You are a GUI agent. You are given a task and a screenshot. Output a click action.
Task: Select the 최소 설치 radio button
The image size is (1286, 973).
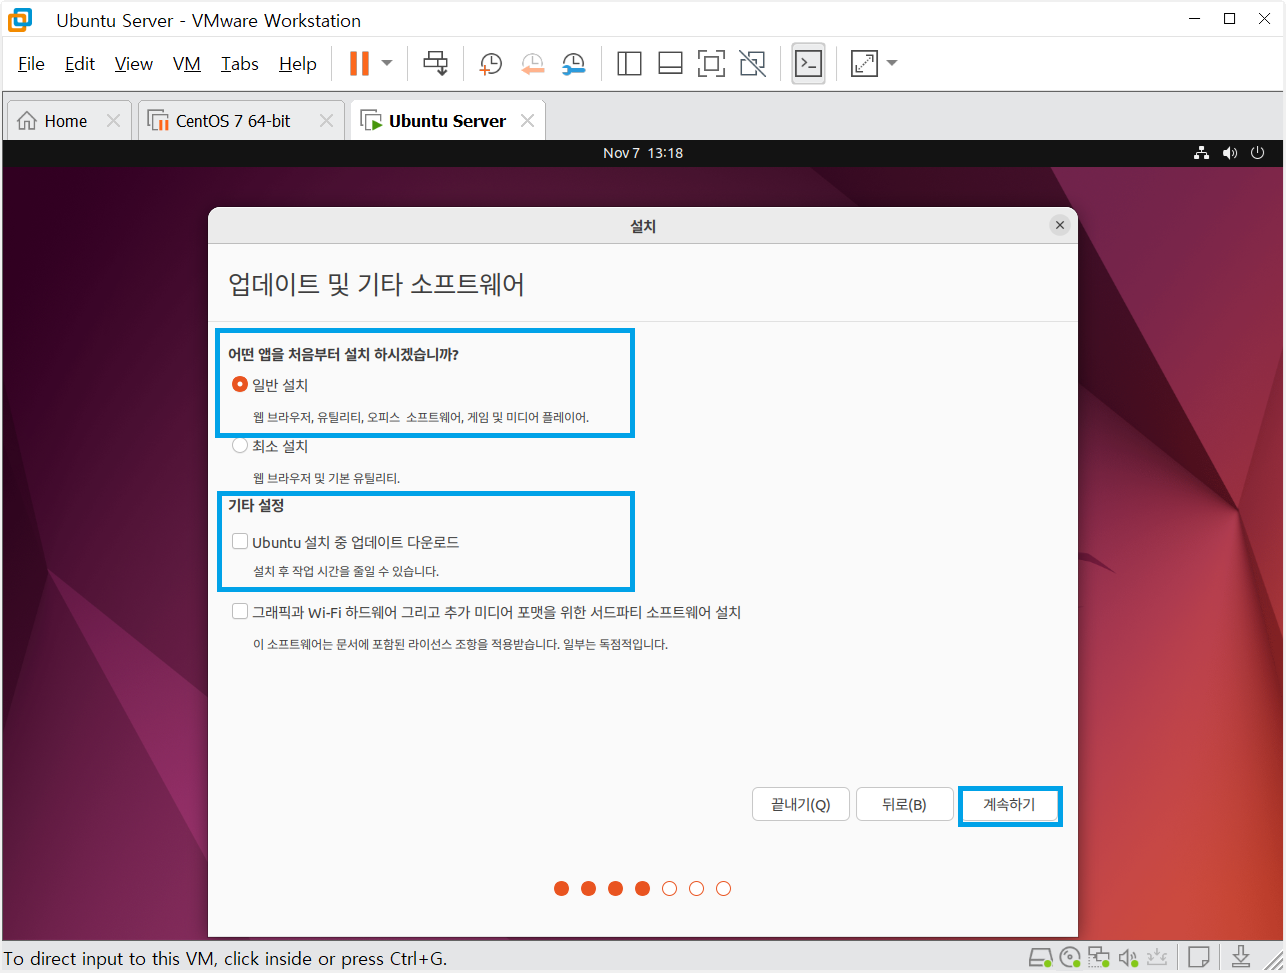pyautogui.click(x=240, y=446)
